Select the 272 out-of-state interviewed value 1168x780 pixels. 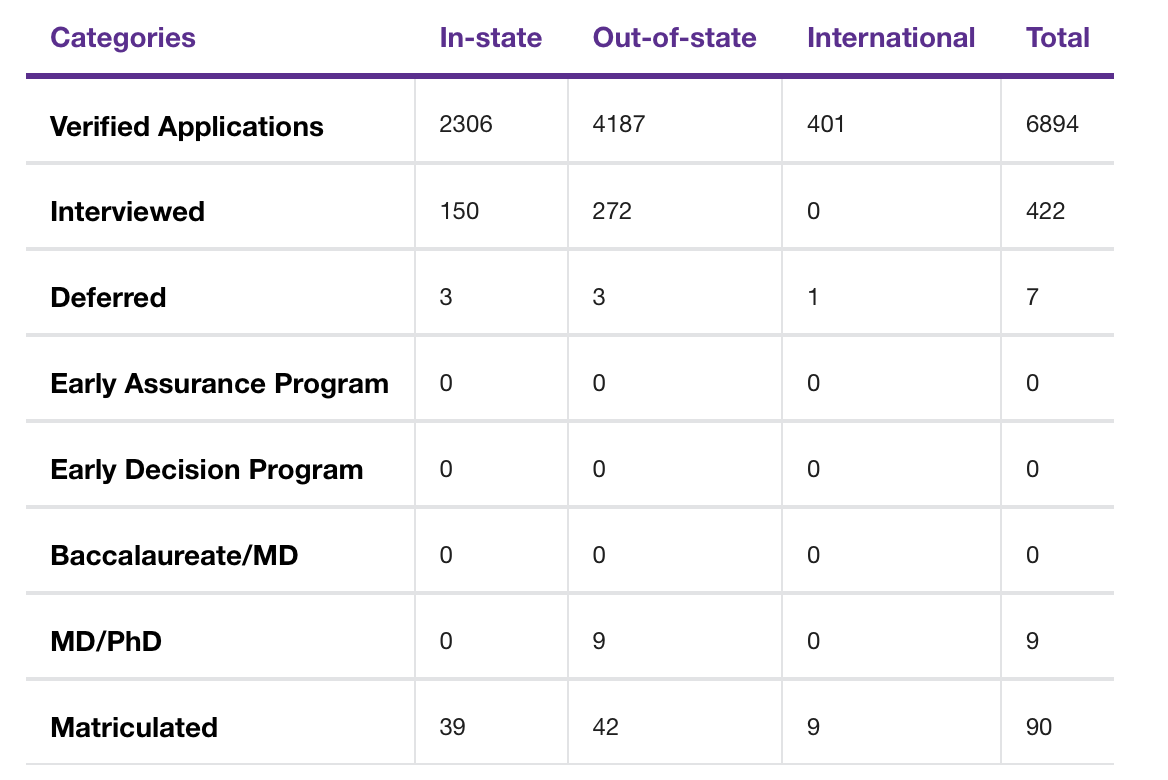[612, 212]
